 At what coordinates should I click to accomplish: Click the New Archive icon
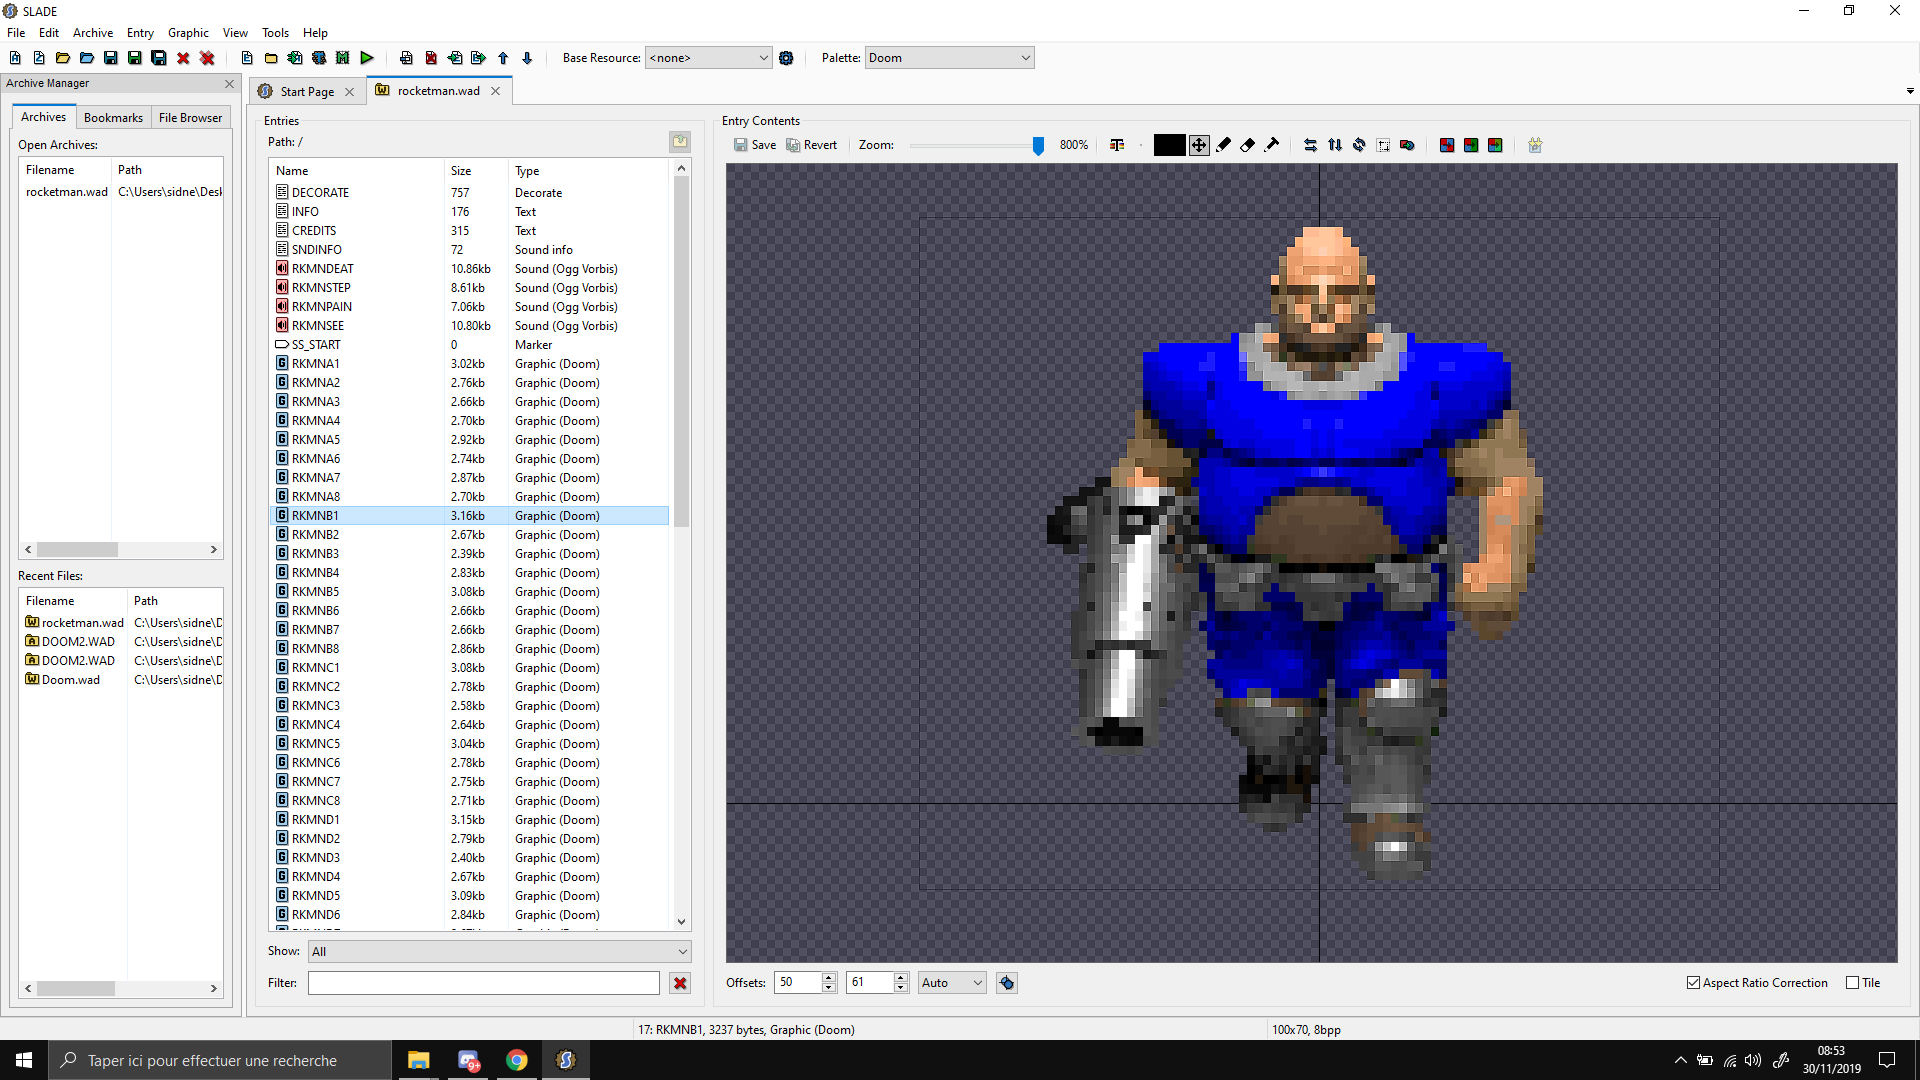point(15,58)
